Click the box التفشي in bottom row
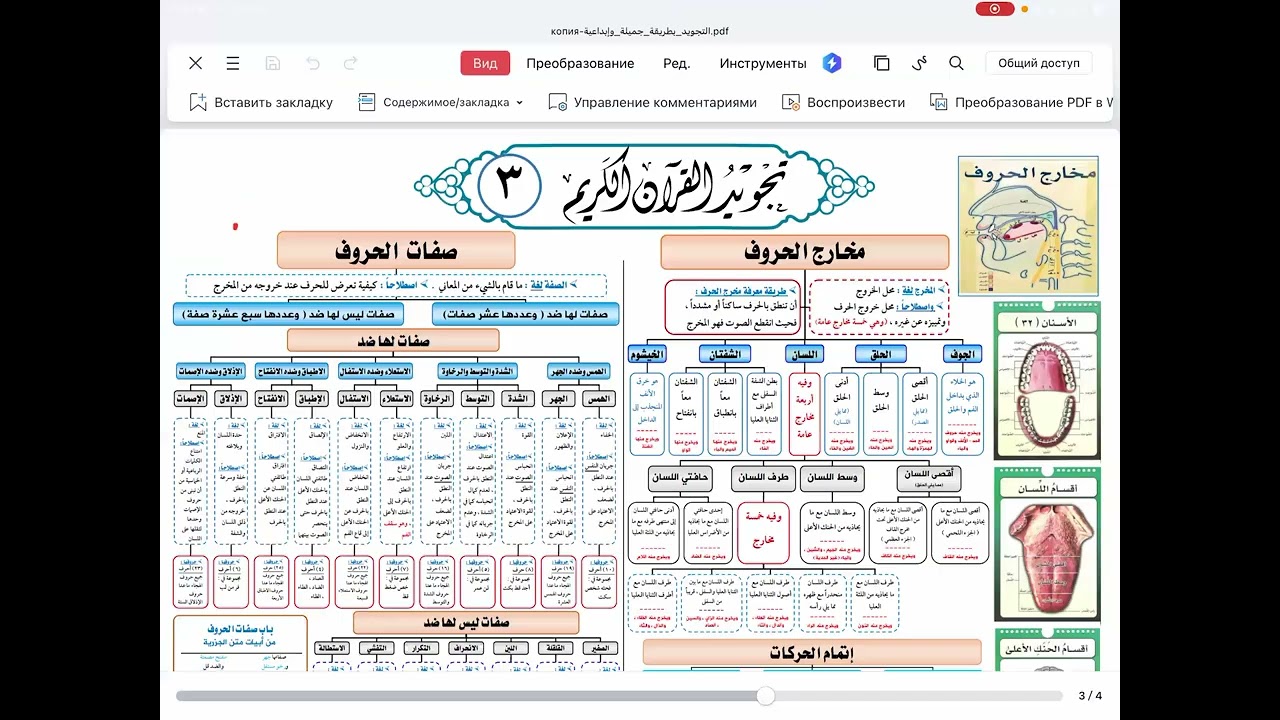Screen dimensions: 1280x720 point(375,648)
